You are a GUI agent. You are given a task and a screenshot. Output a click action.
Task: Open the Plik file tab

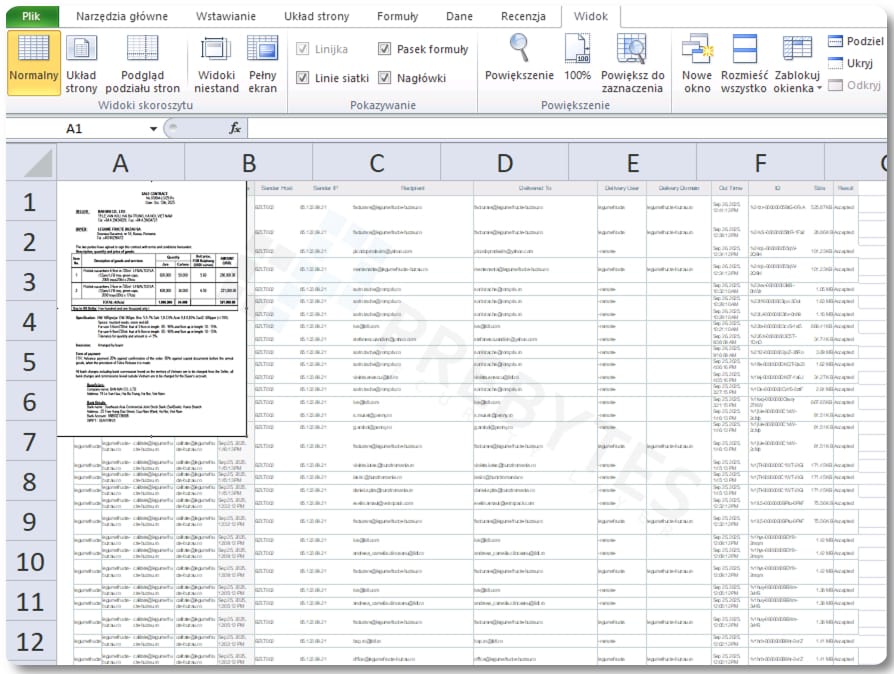click(x=31, y=16)
